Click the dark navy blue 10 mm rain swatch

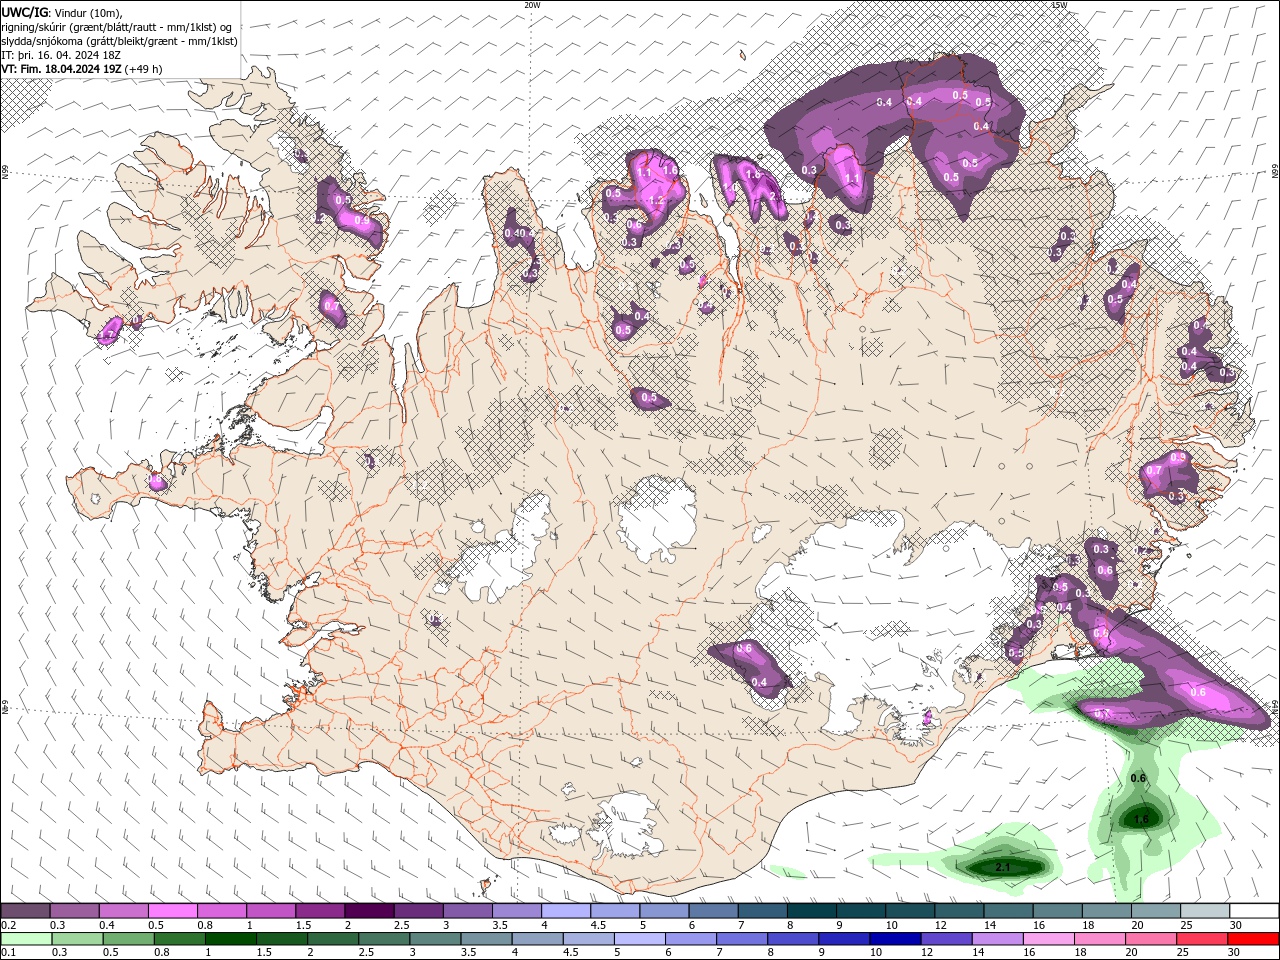pyautogui.click(x=893, y=939)
